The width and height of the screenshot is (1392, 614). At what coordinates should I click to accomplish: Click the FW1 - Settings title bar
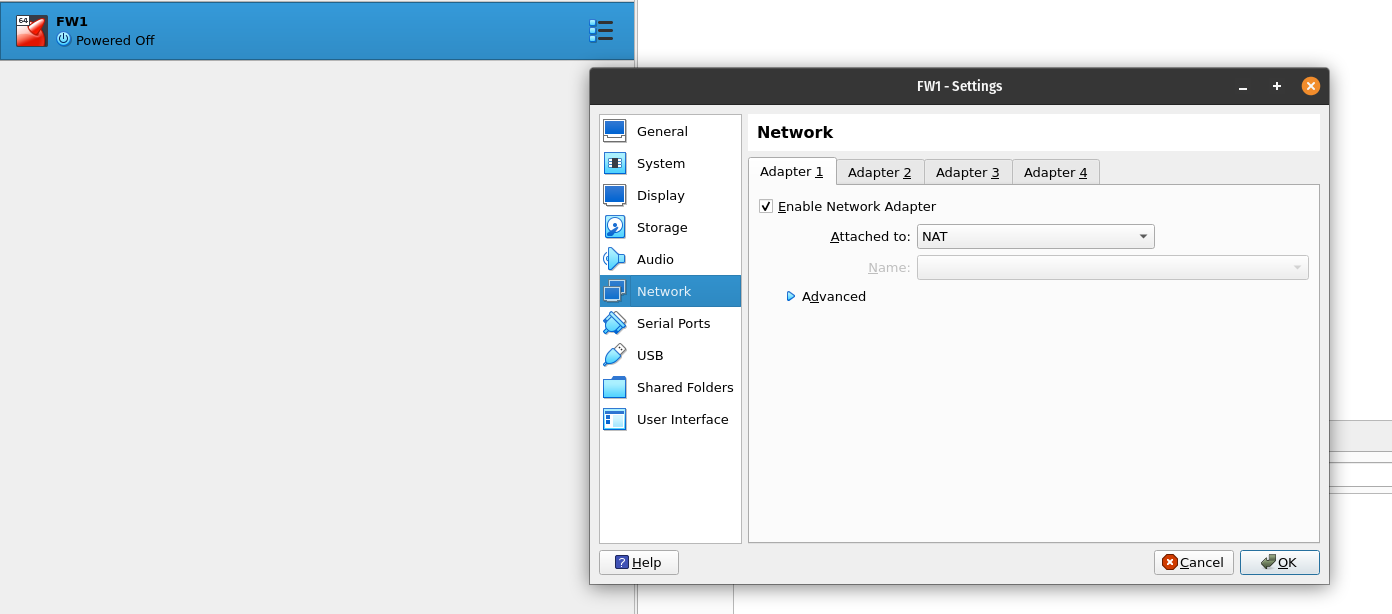coord(959,86)
